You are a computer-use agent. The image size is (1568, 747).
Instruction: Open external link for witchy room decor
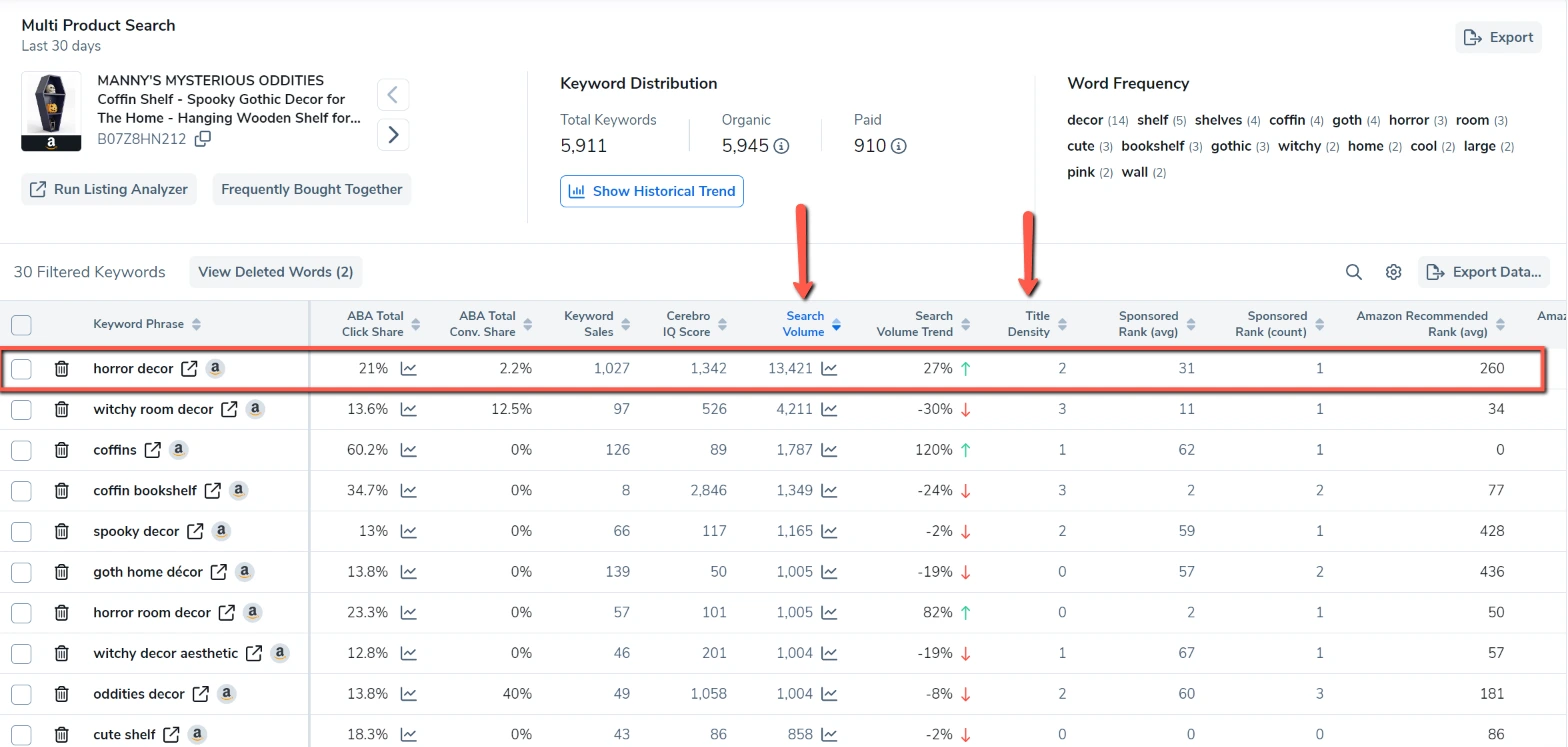(229, 409)
